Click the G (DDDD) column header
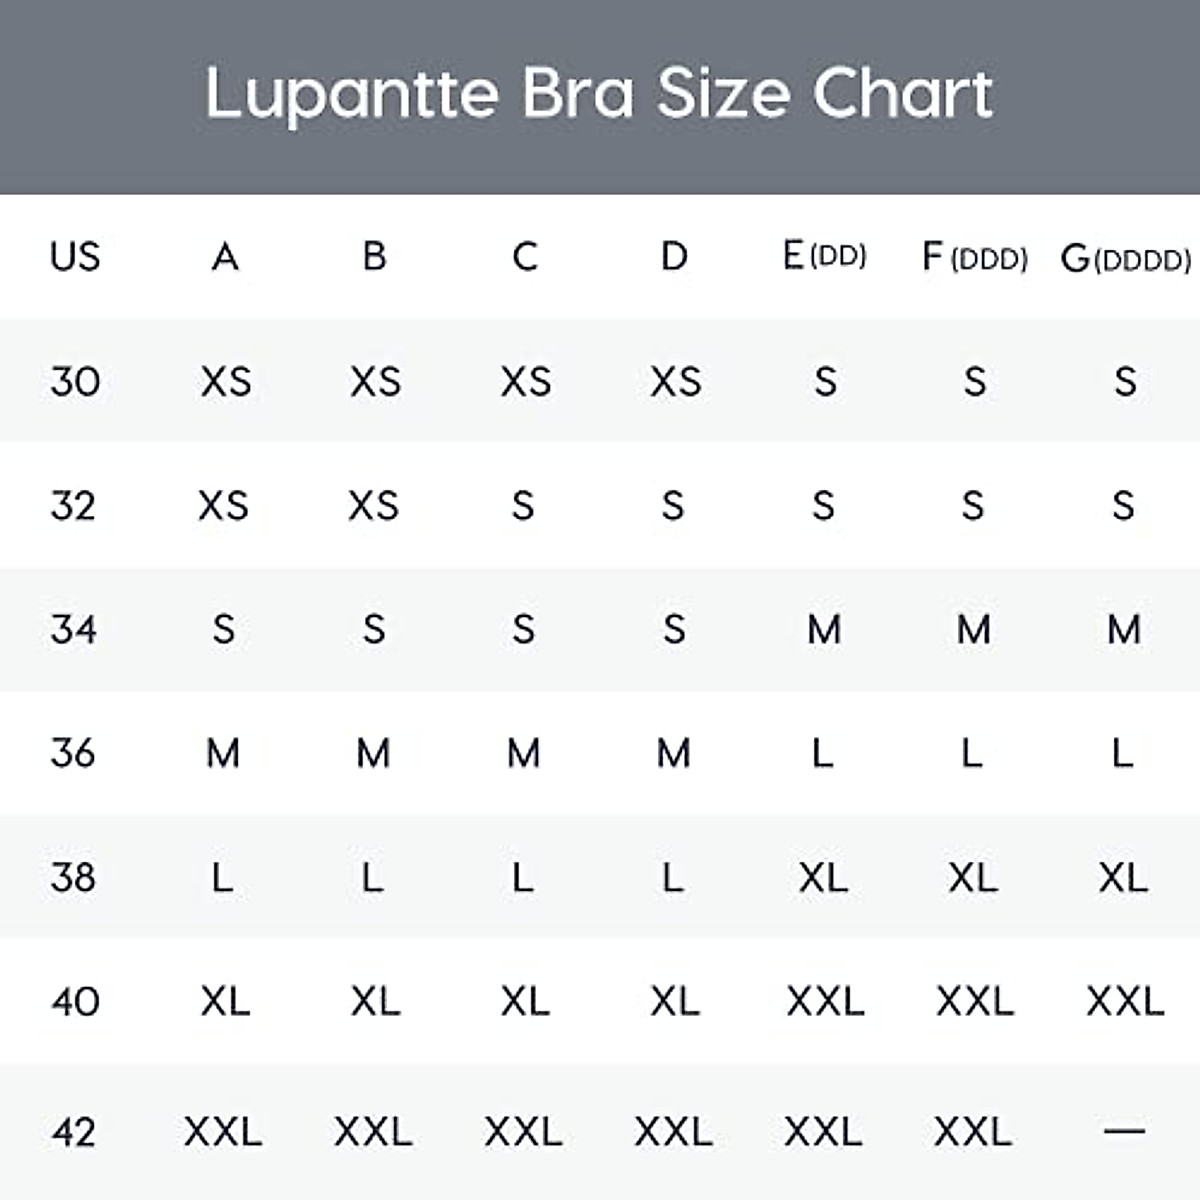The height and width of the screenshot is (1200, 1200). tap(1125, 259)
